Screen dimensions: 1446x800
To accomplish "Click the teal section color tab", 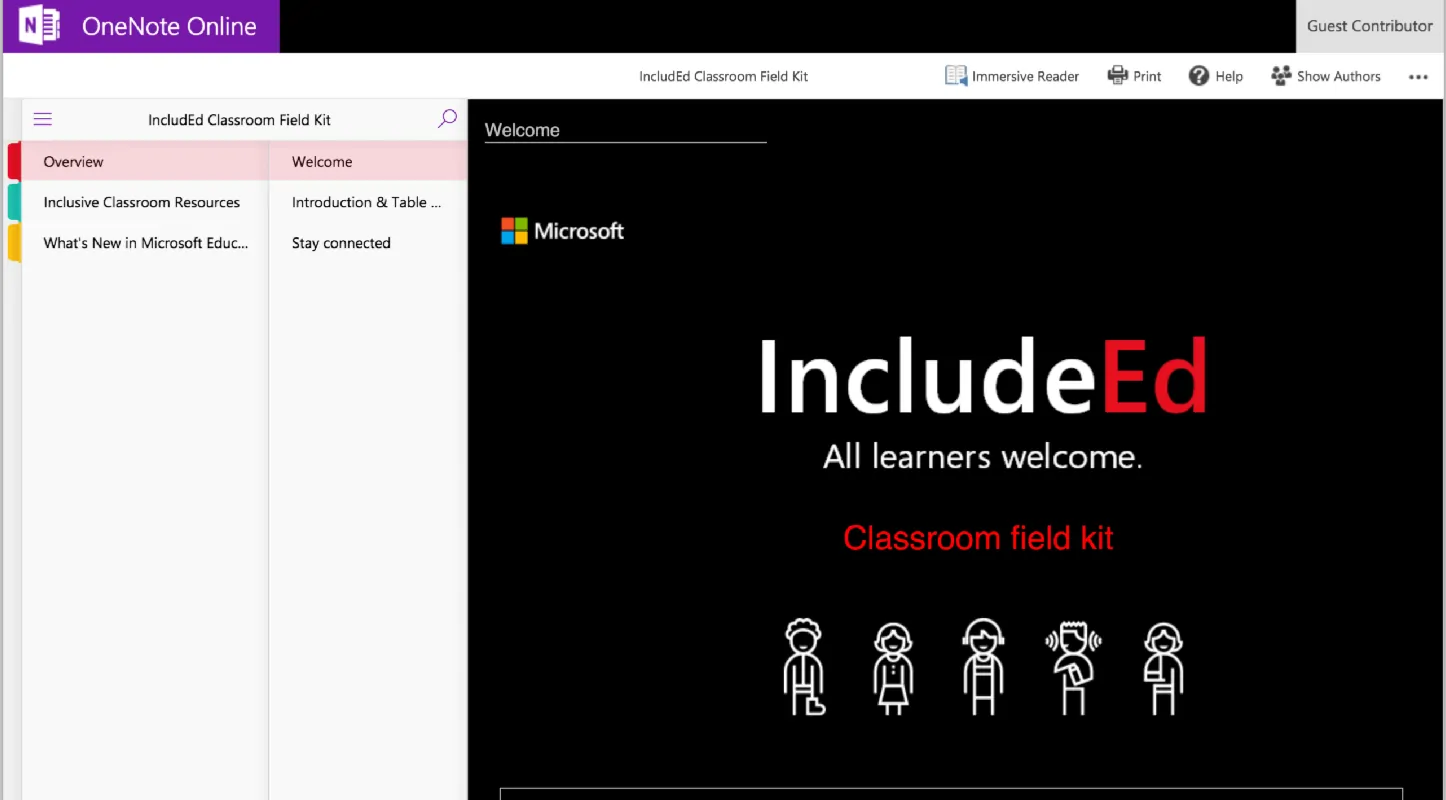I will coord(14,202).
